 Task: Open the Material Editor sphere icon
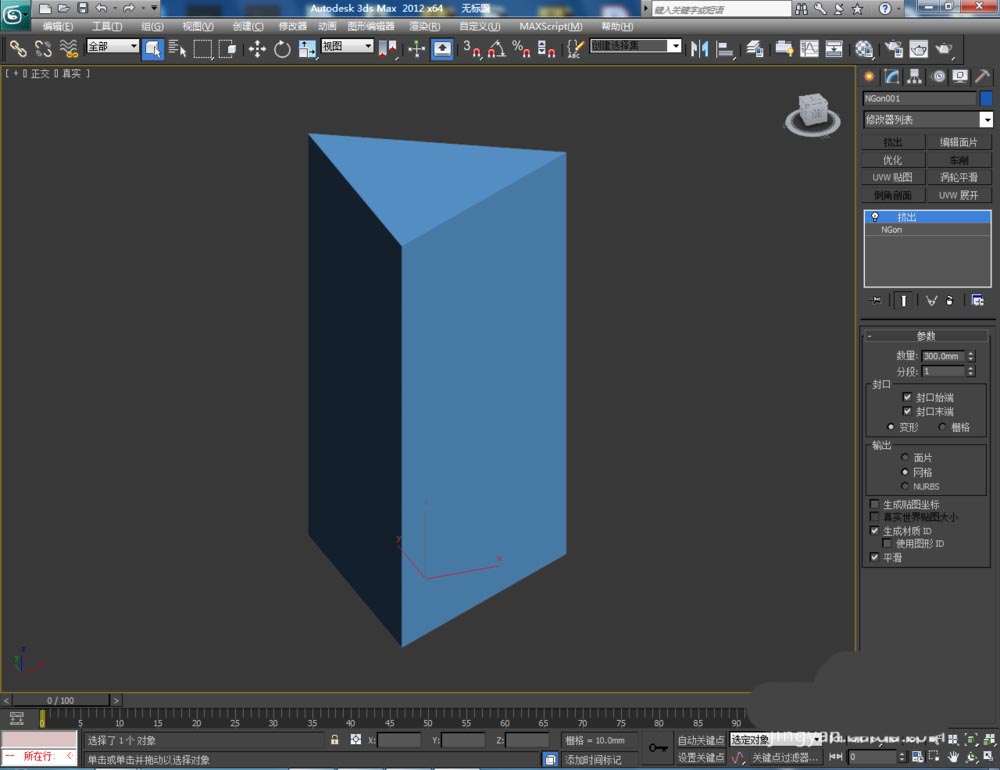[864, 48]
